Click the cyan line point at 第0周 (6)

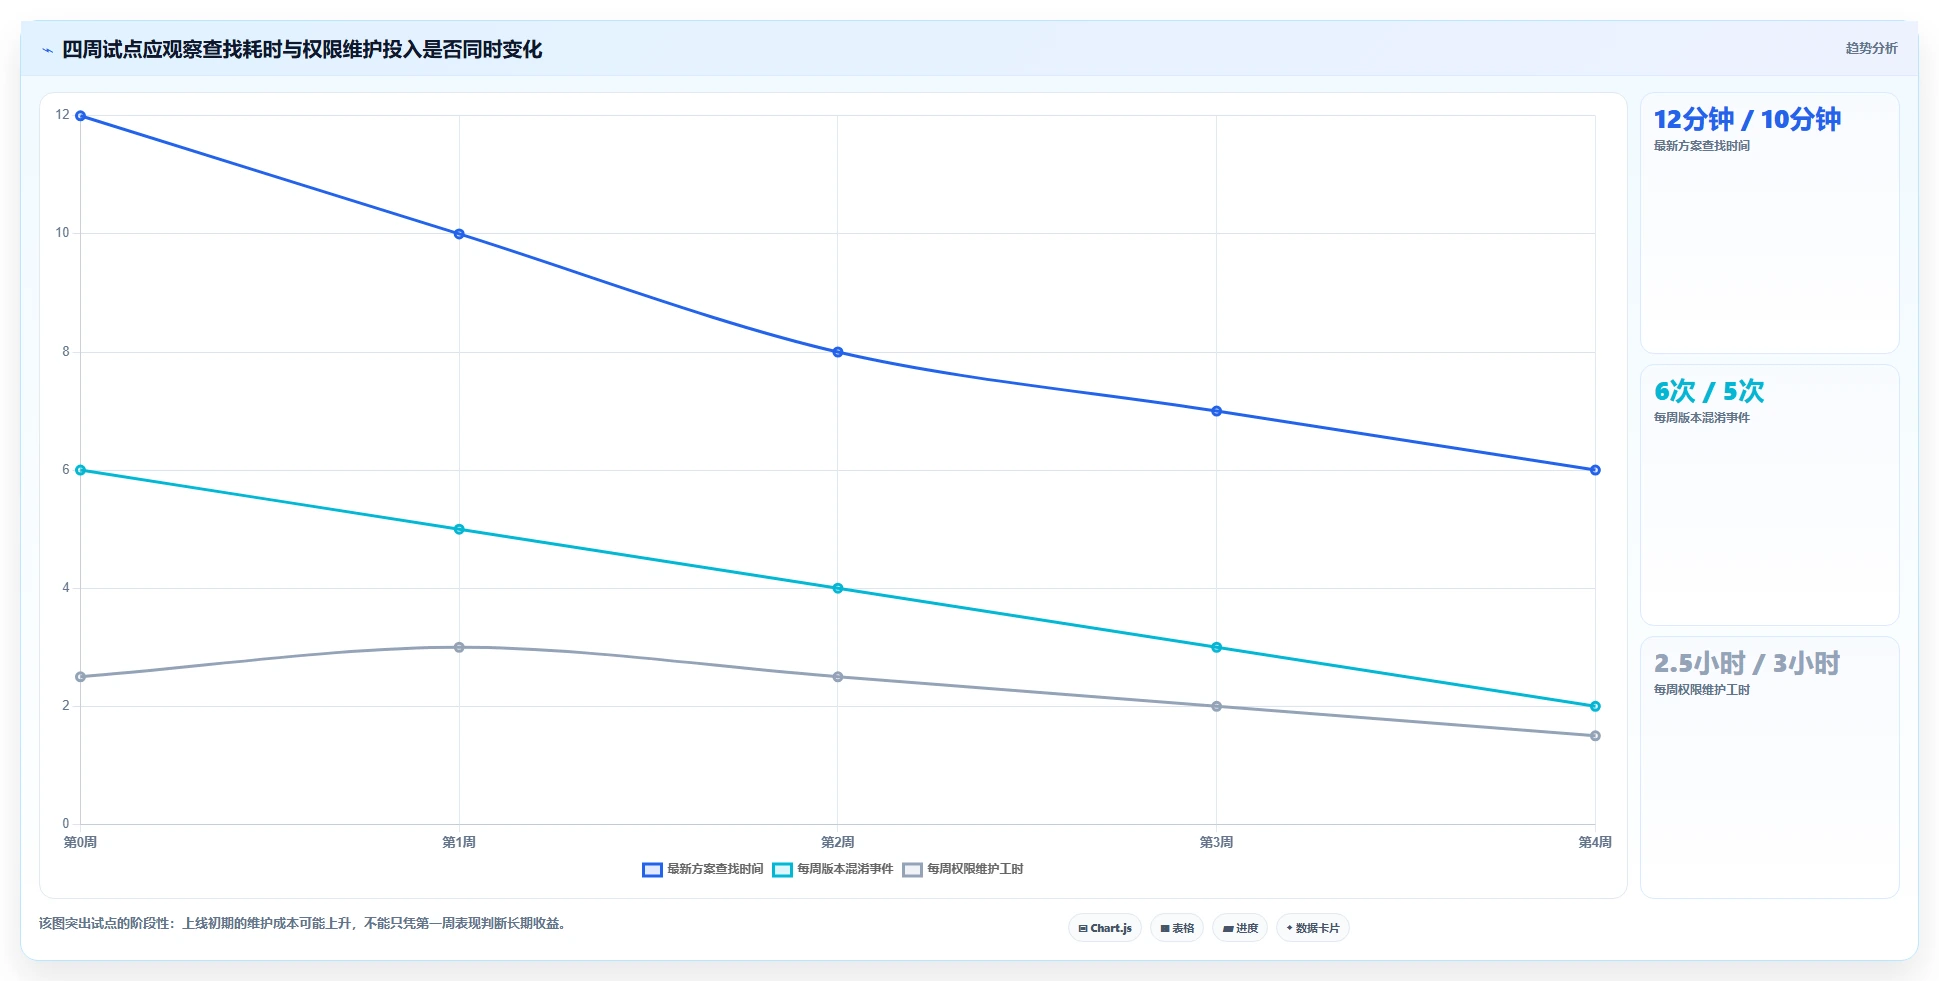(x=81, y=470)
